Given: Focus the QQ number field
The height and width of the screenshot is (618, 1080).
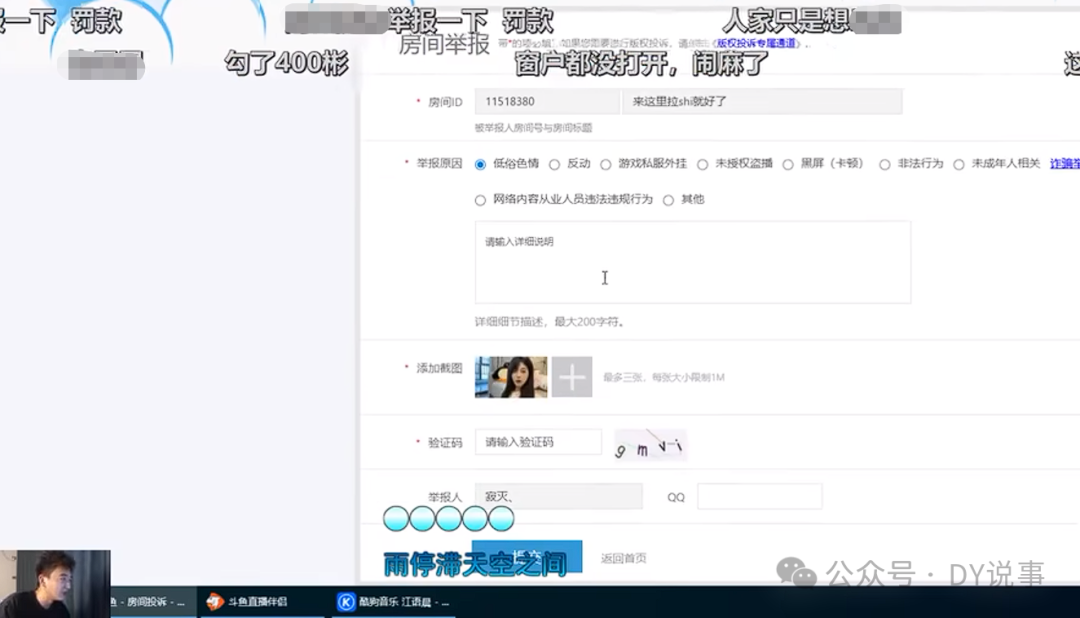Looking at the screenshot, I should pyautogui.click(x=760, y=496).
